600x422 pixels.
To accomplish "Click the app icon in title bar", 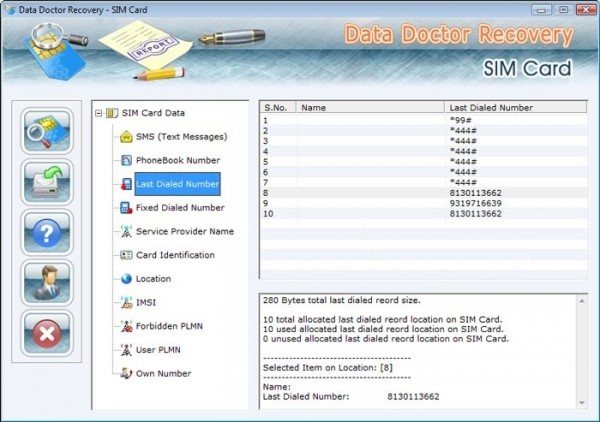I will tap(10, 9).
